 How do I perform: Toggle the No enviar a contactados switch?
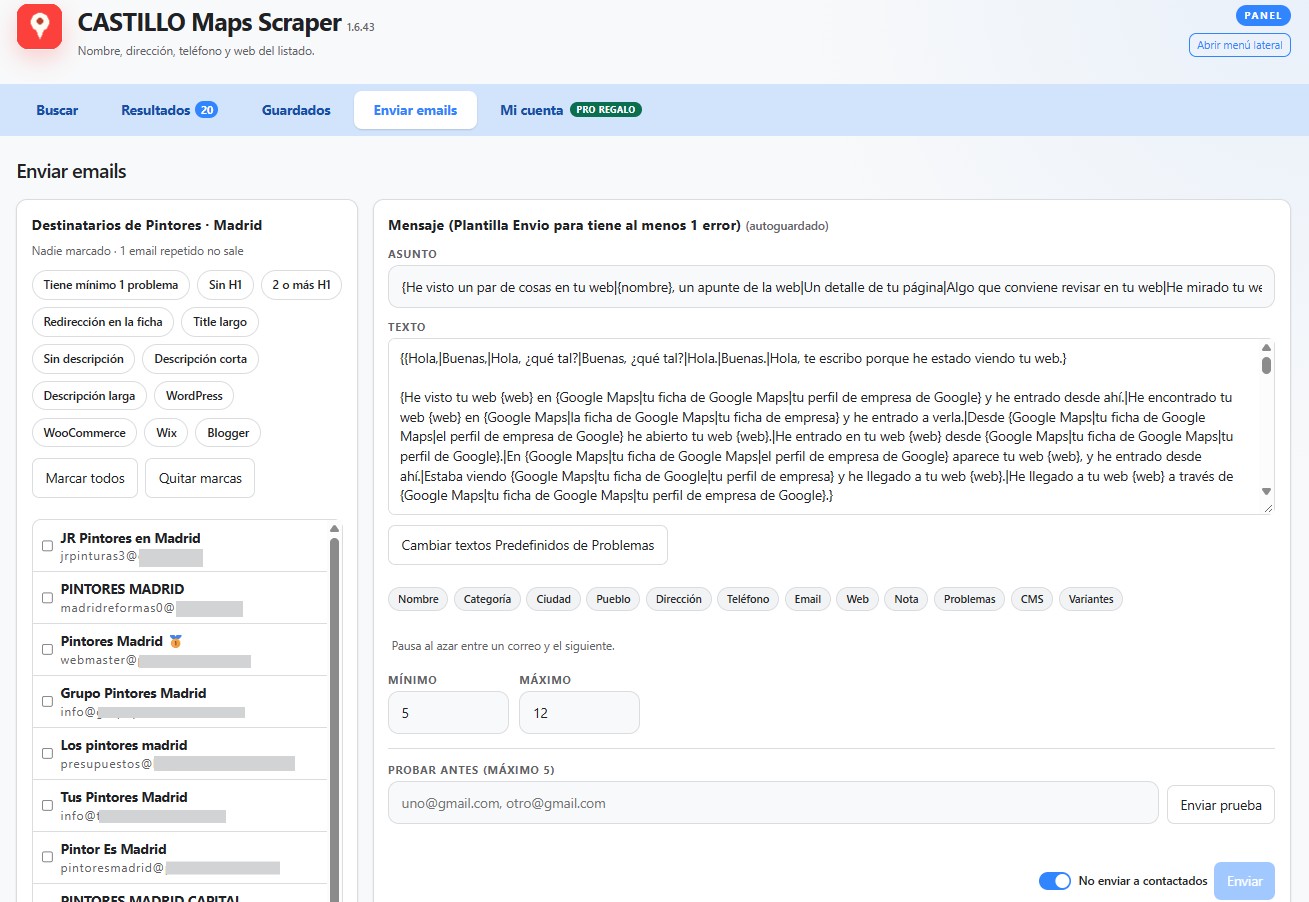(1055, 881)
